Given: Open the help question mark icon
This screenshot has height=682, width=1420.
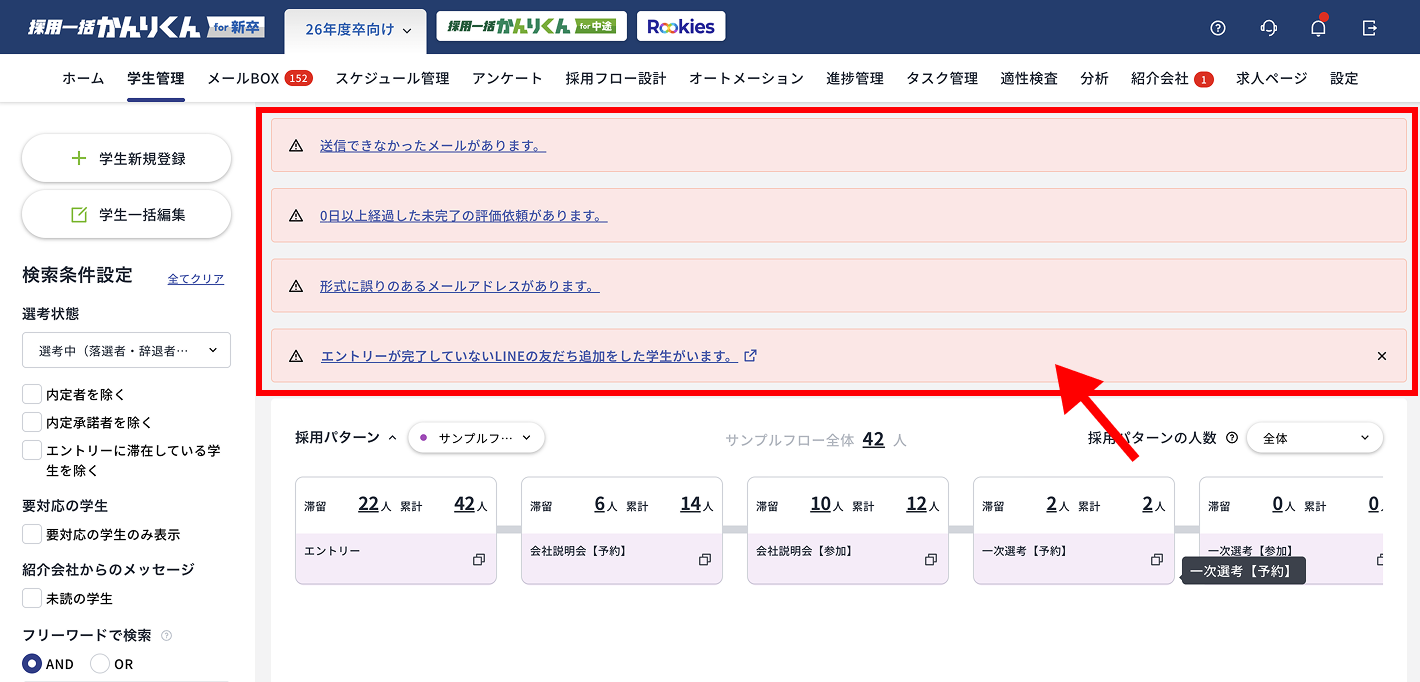Looking at the screenshot, I should (1217, 28).
